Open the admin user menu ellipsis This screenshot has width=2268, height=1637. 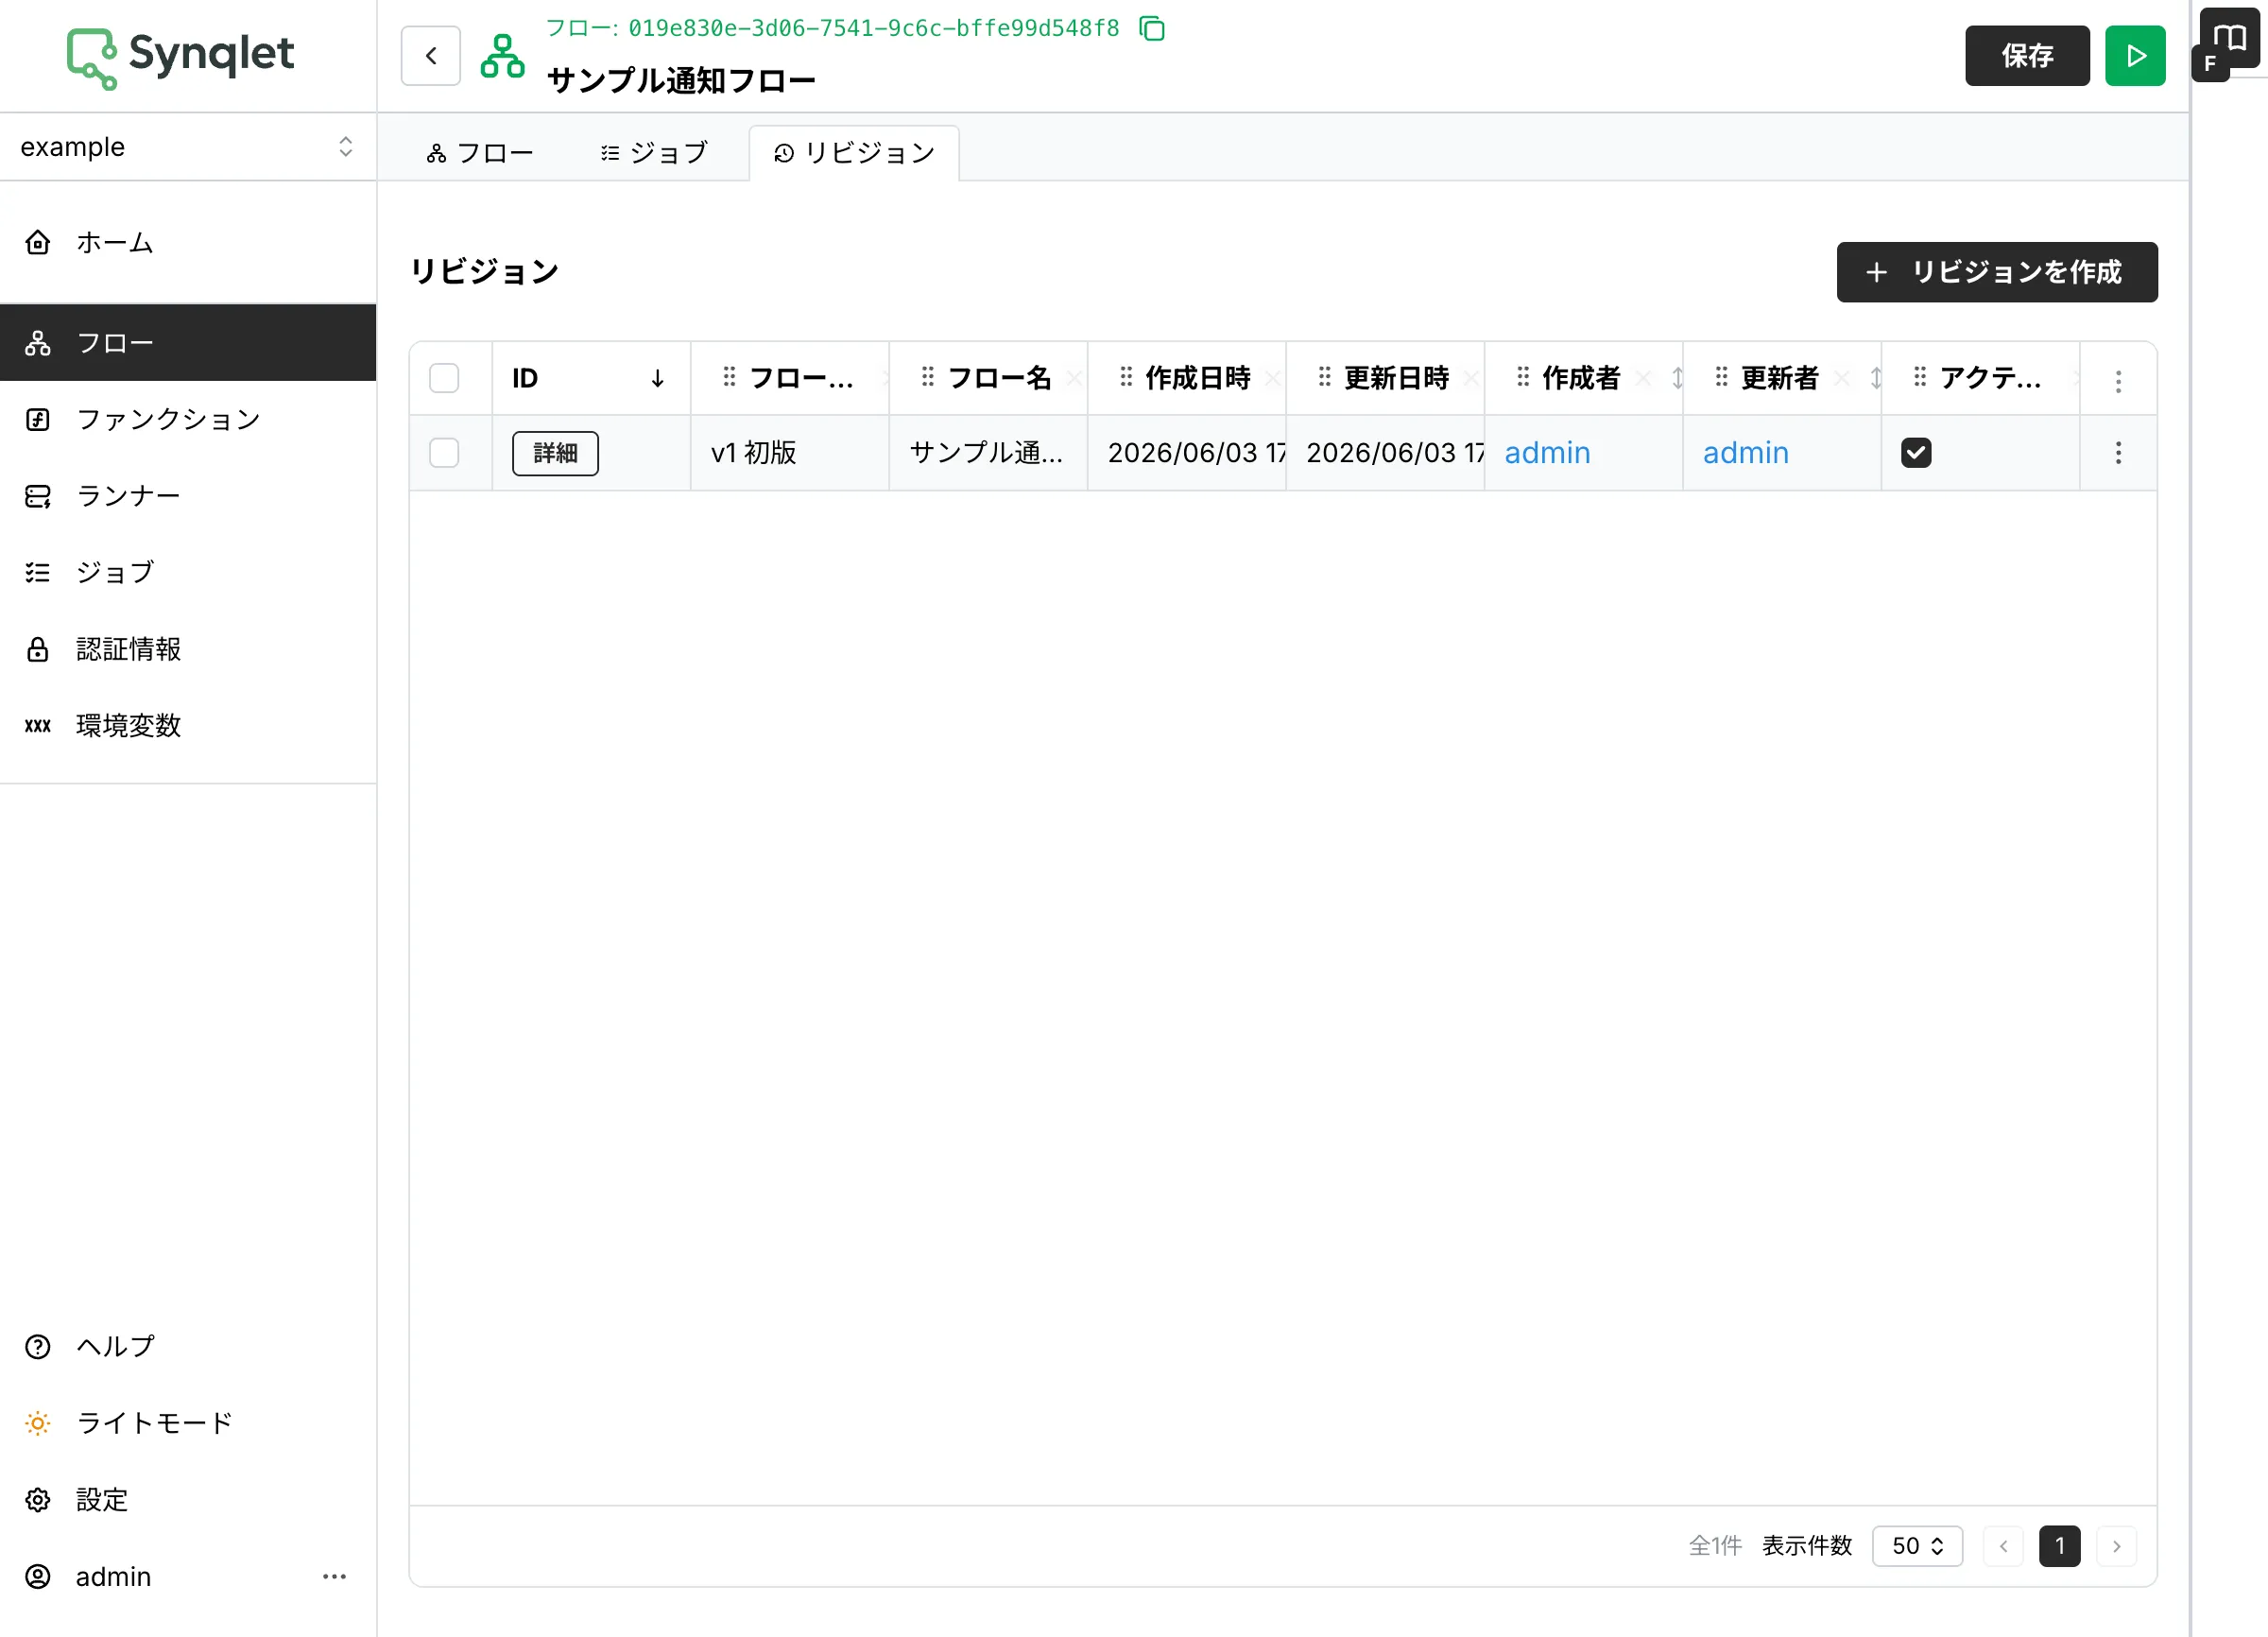point(334,1576)
